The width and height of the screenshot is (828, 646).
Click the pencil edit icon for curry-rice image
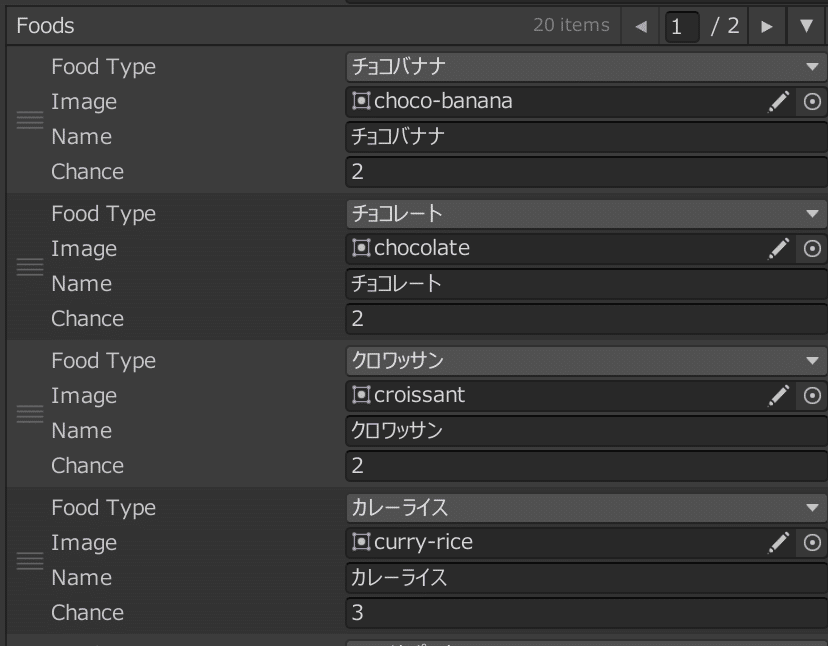(x=779, y=542)
